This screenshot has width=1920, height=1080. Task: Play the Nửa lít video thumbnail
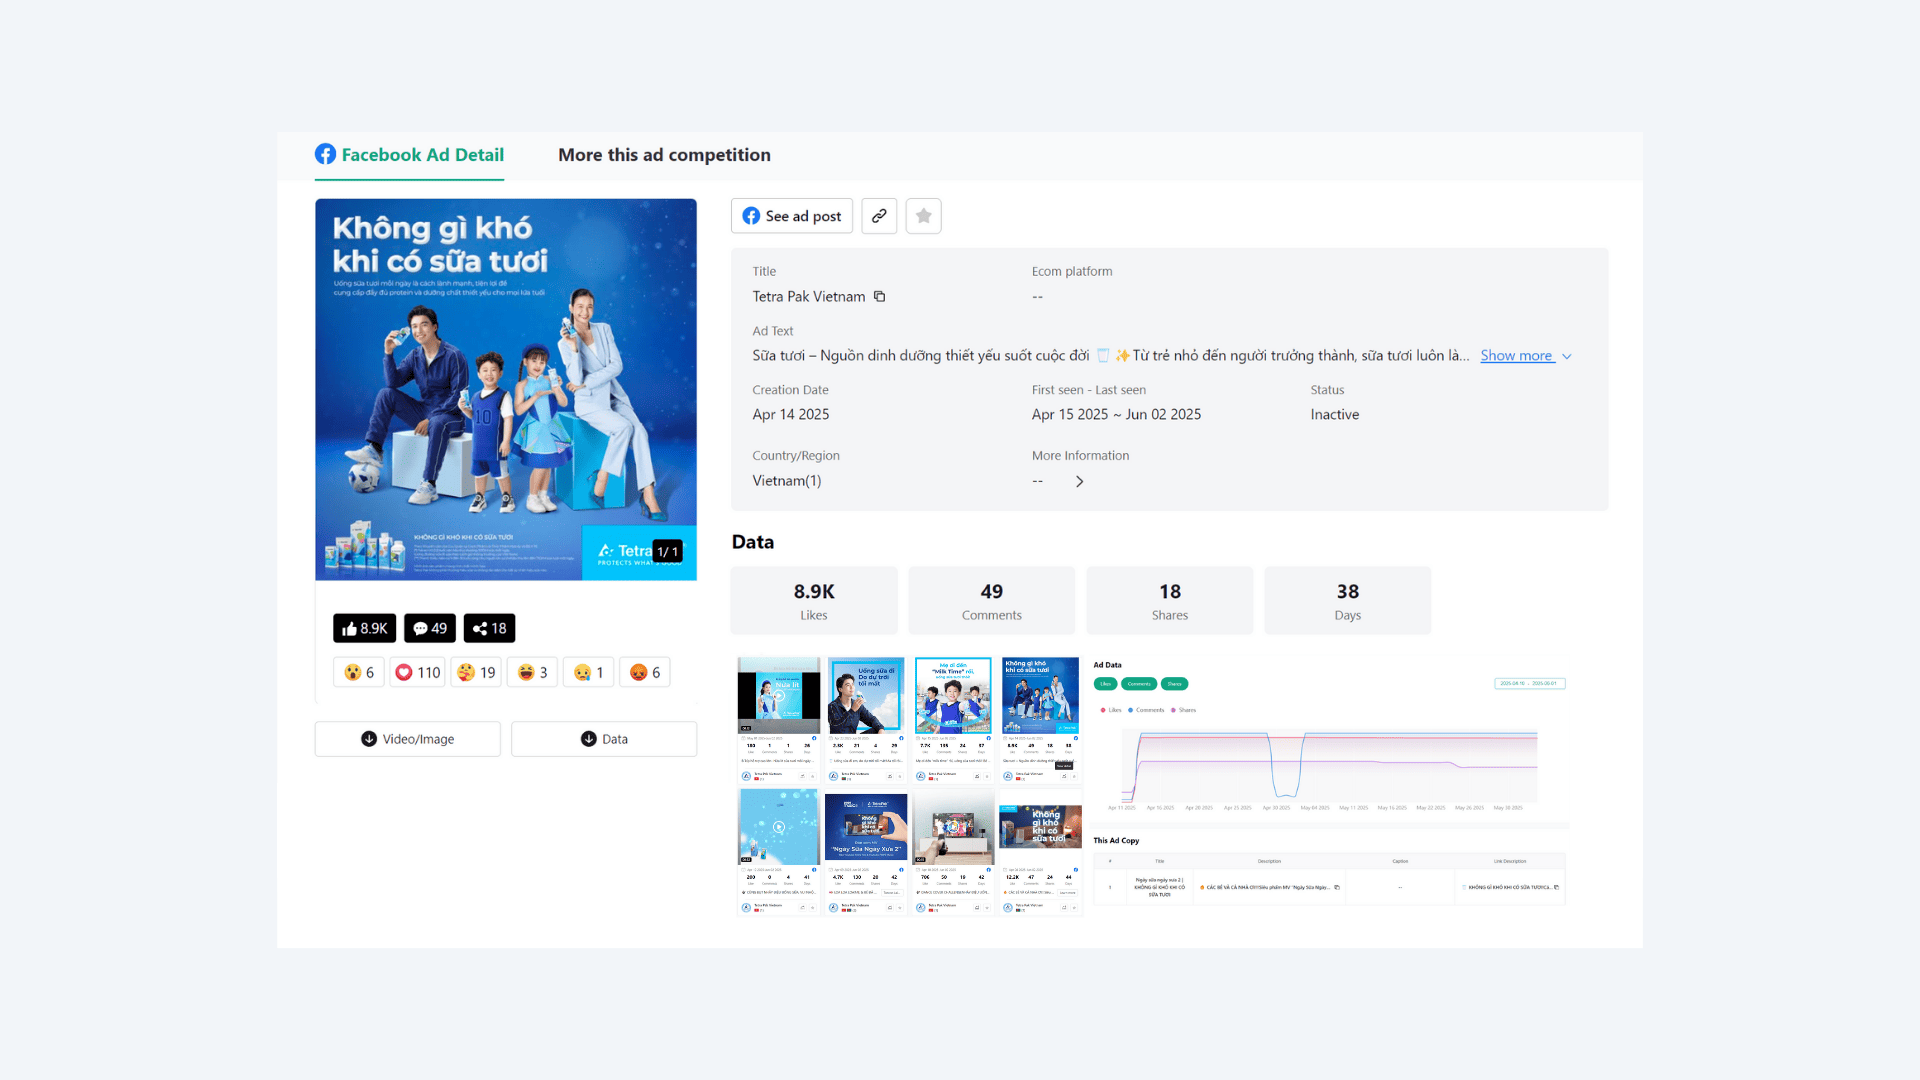coord(779,695)
